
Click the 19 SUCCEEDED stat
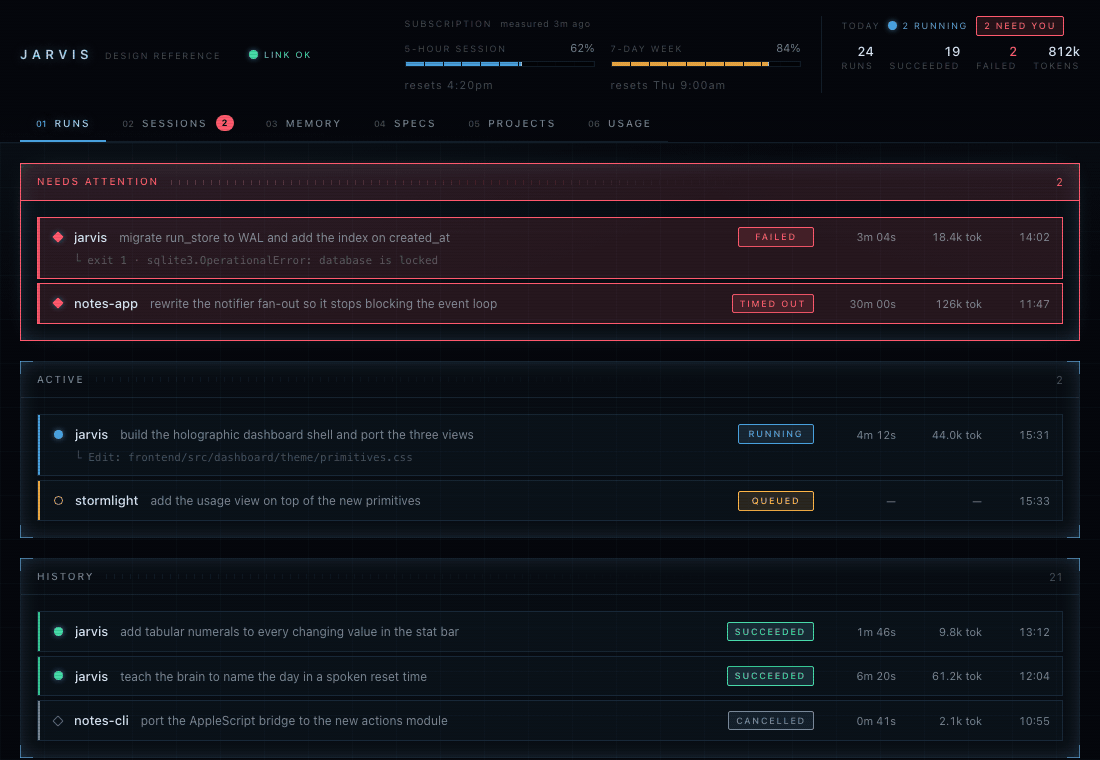(924, 58)
